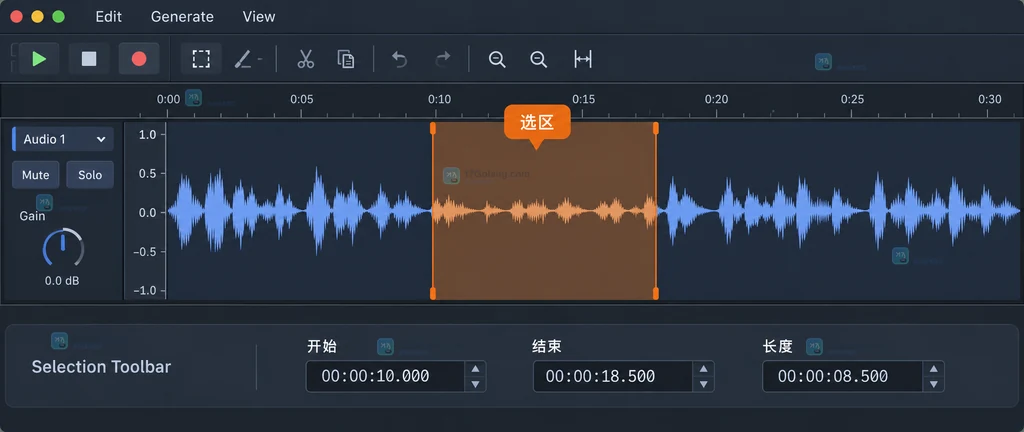The width and height of the screenshot is (1024, 432).
Task: Expand the Audio 1 track dropdown
Action: [64, 139]
